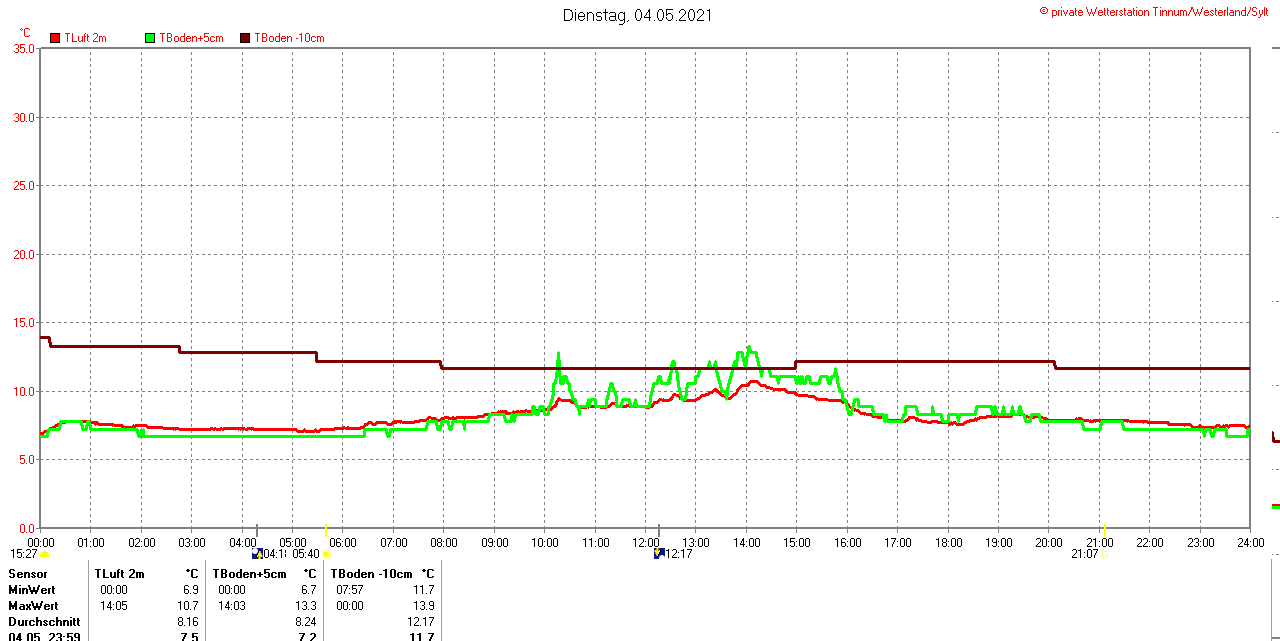Select the TBoden -10cm legend label
The width and height of the screenshot is (1280, 641).
(x=289, y=38)
